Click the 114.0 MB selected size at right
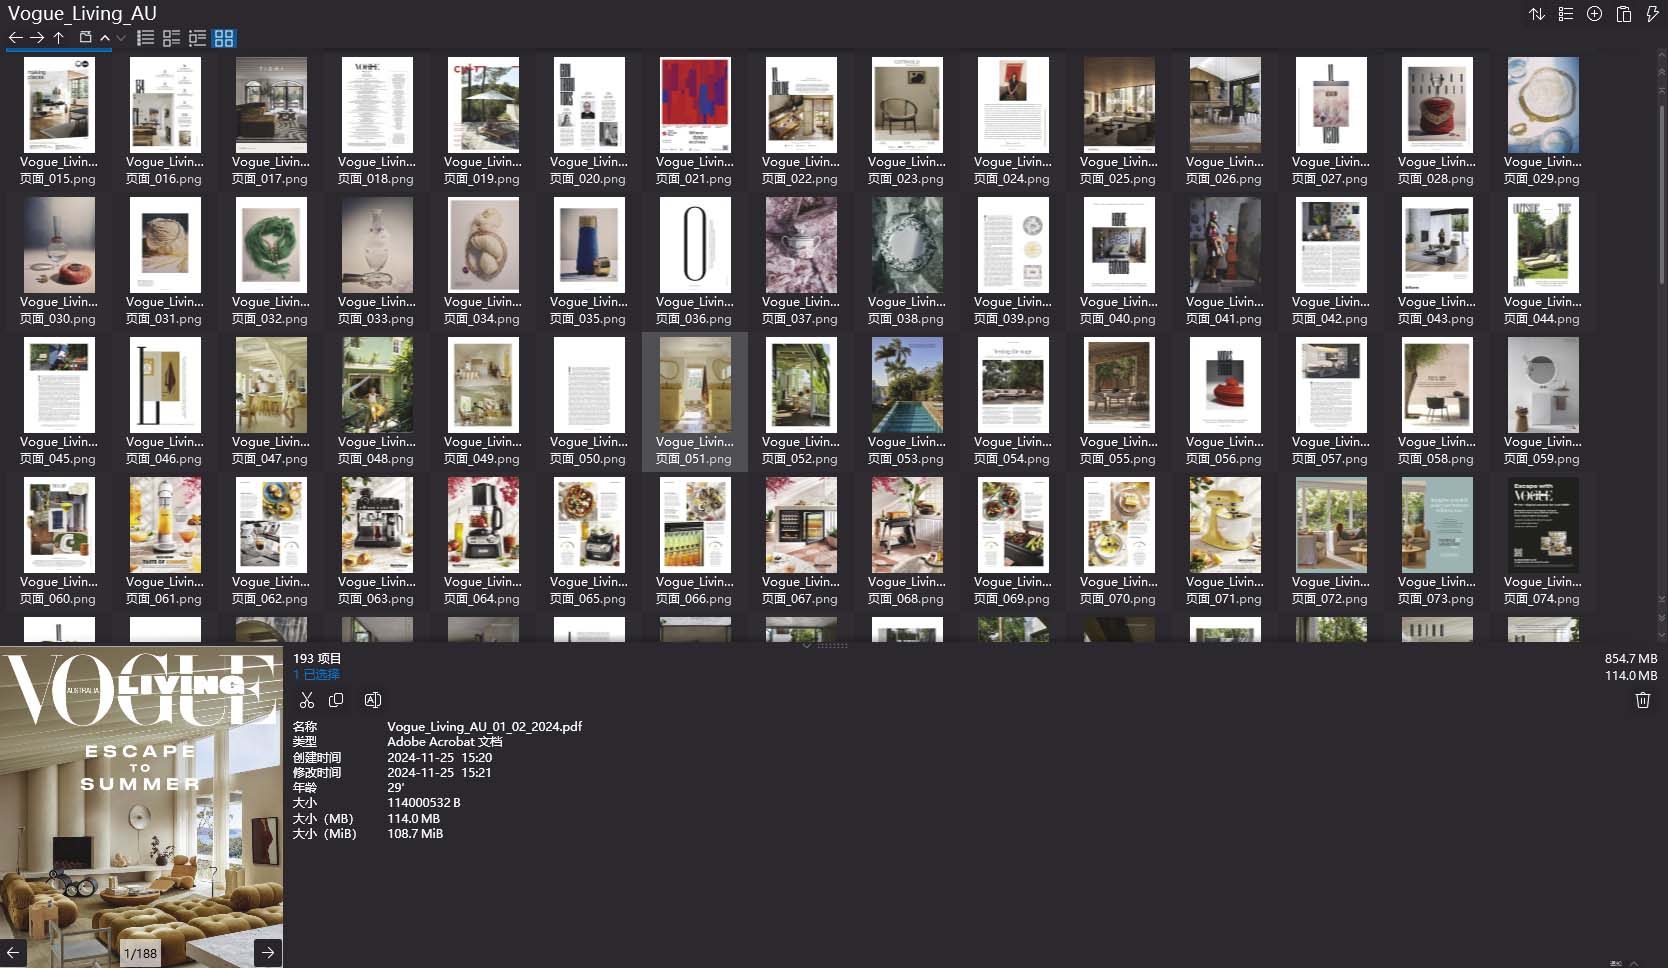This screenshot has width=1668, height=968. [x=1631, y=676]
